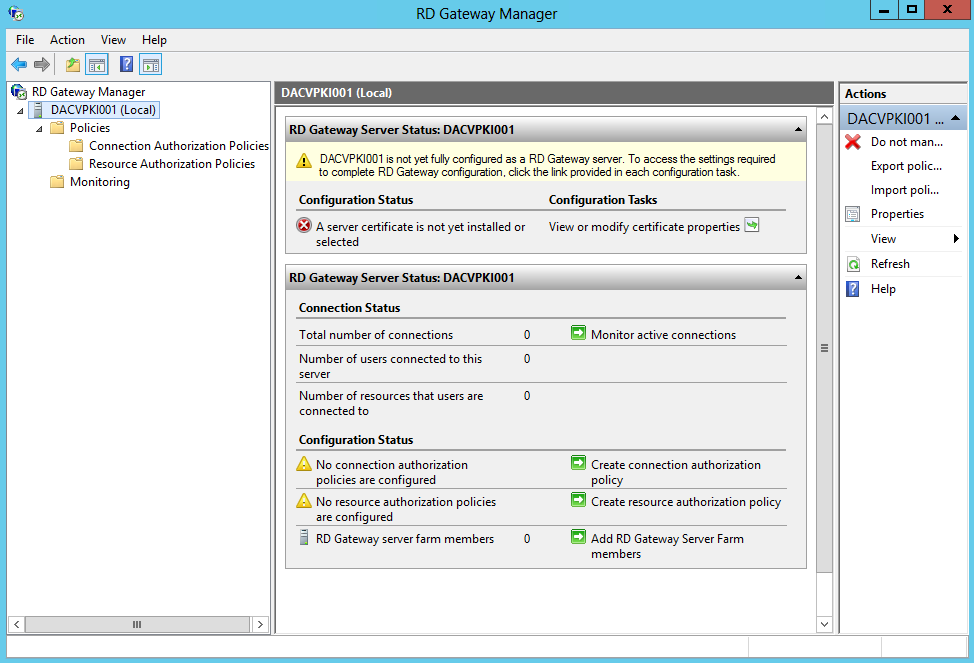The width and height of the screenshot is (974, 663).
Task: Collapse the Policies tree node
Action: pyautogui.click(x=39, y=129)
